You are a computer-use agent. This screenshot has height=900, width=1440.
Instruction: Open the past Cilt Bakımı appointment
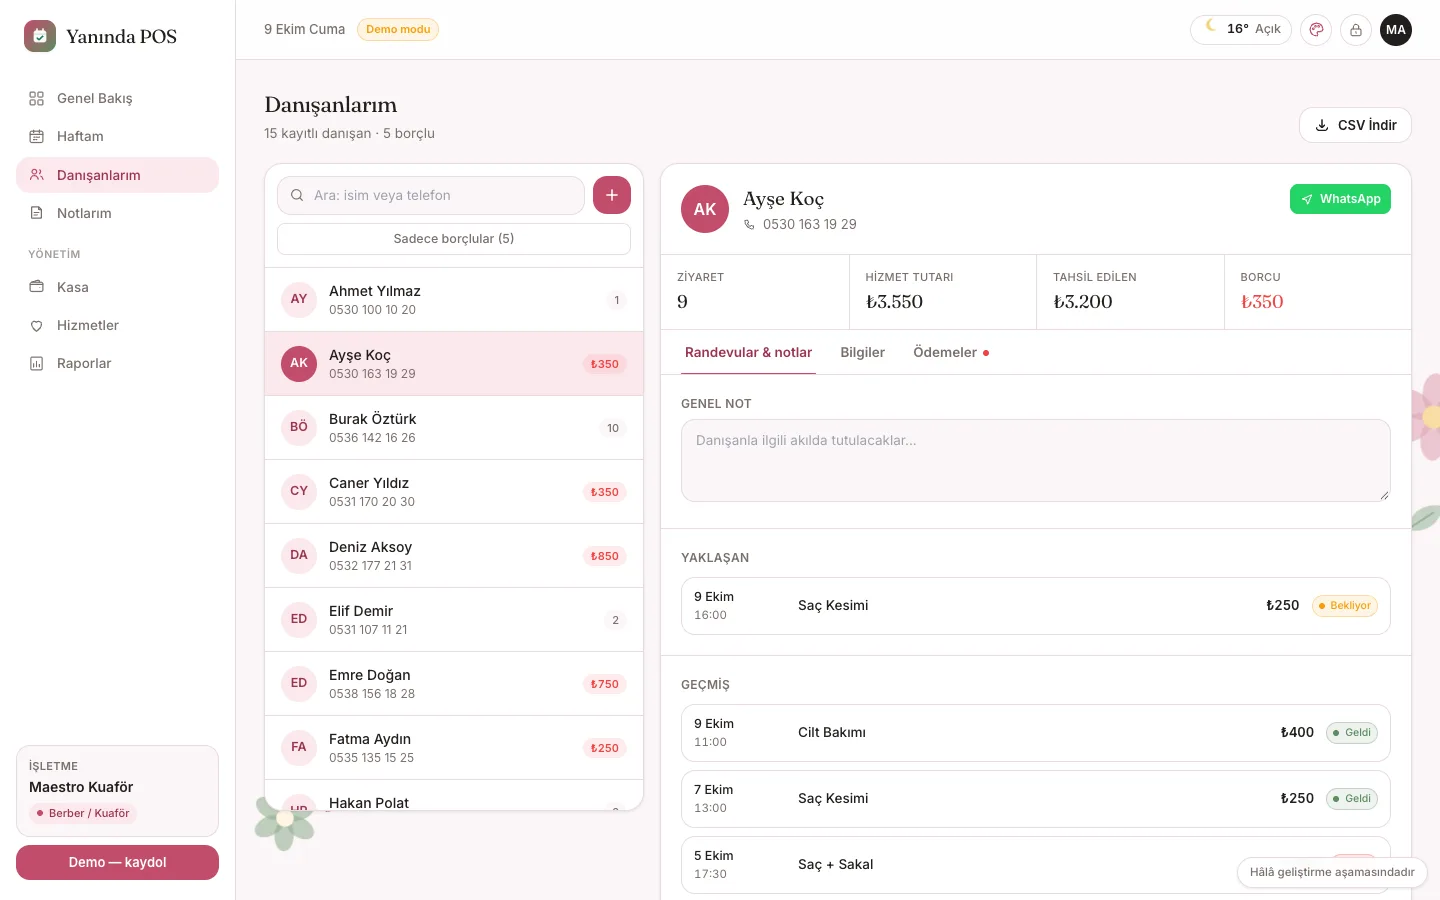coord(1035,733)
